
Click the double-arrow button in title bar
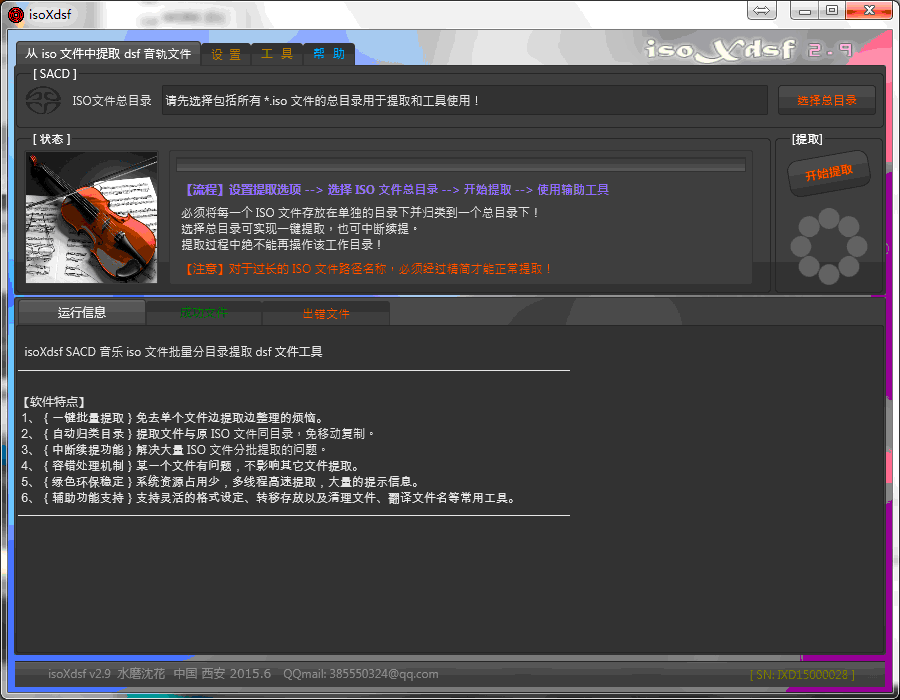(762, 10)
